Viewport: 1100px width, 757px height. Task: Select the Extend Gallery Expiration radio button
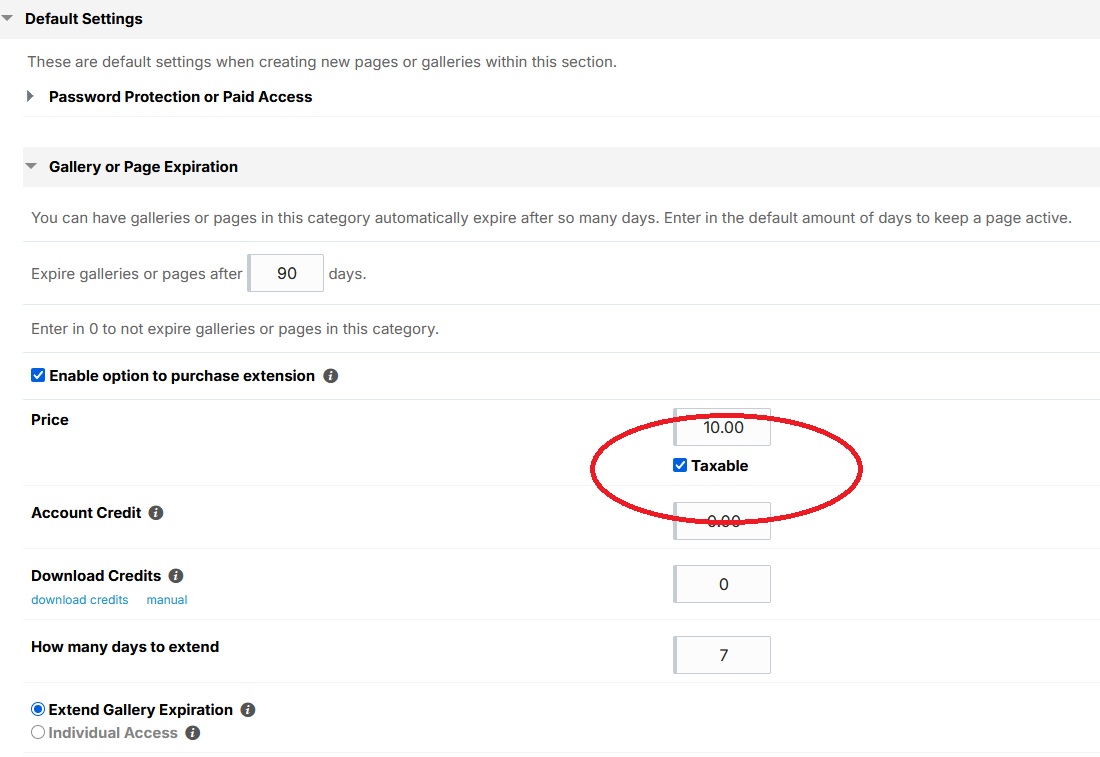[x=38, y=710]
